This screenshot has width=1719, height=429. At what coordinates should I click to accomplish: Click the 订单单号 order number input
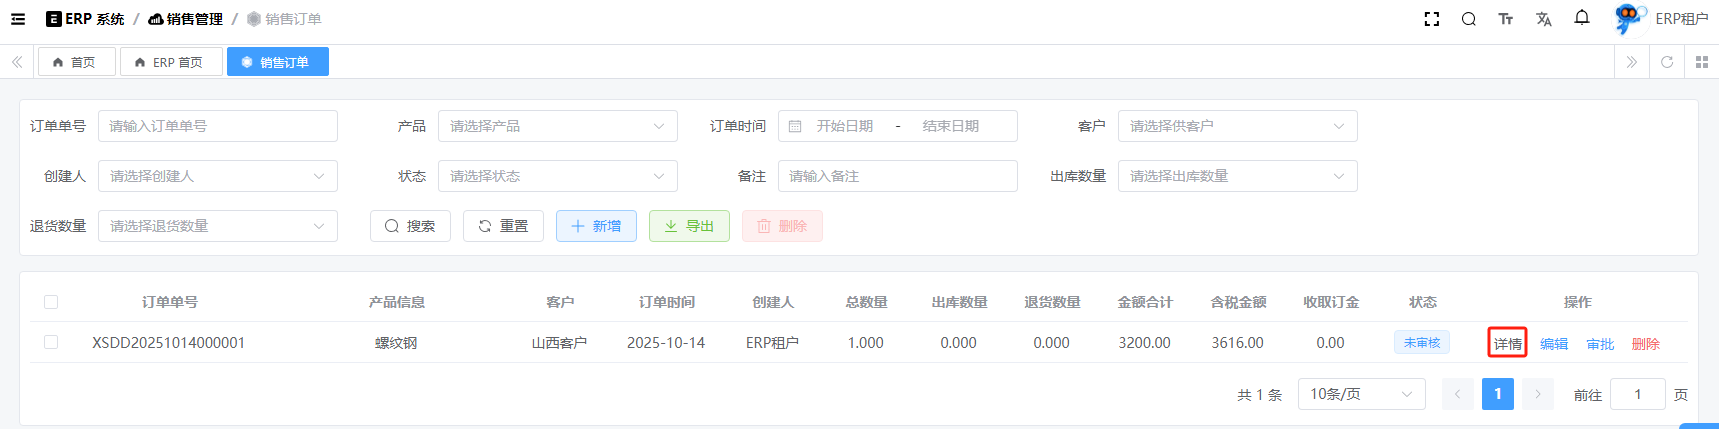coord(217,126)
